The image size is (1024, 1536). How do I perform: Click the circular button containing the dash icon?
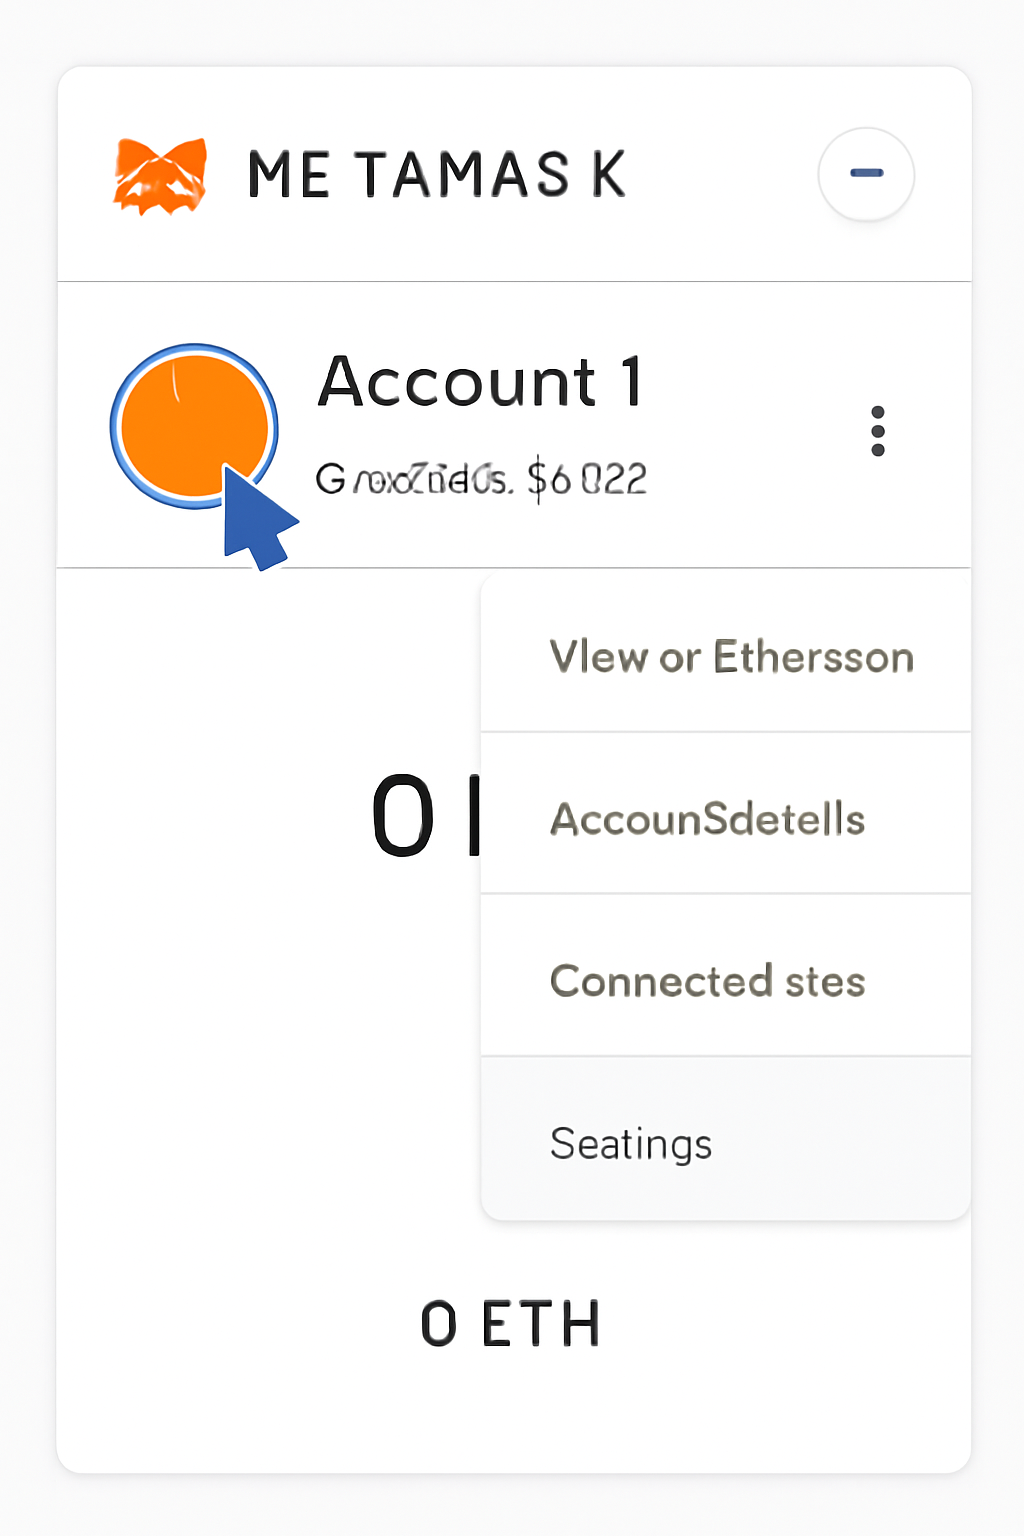[865, 173]
